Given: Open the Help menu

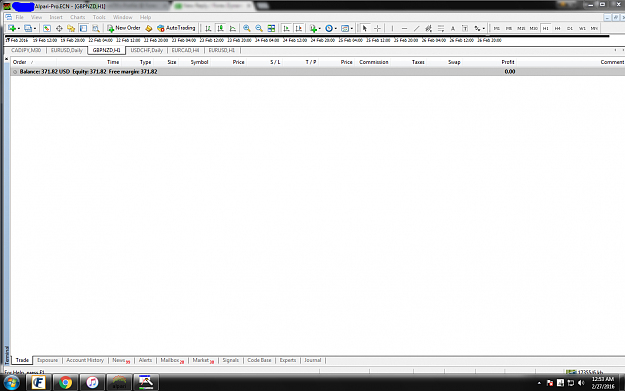Looking at the screenshot, I should tap(145, 17).
